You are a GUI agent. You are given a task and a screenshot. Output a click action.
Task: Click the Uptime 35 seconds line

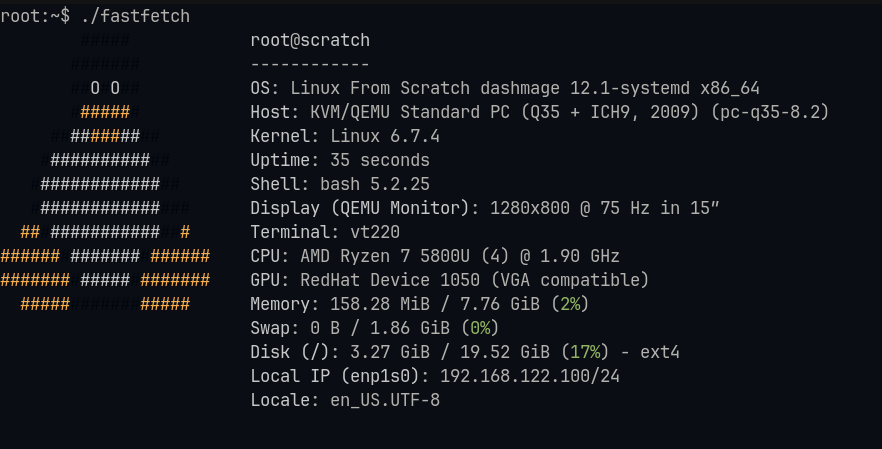click(340, 160)
